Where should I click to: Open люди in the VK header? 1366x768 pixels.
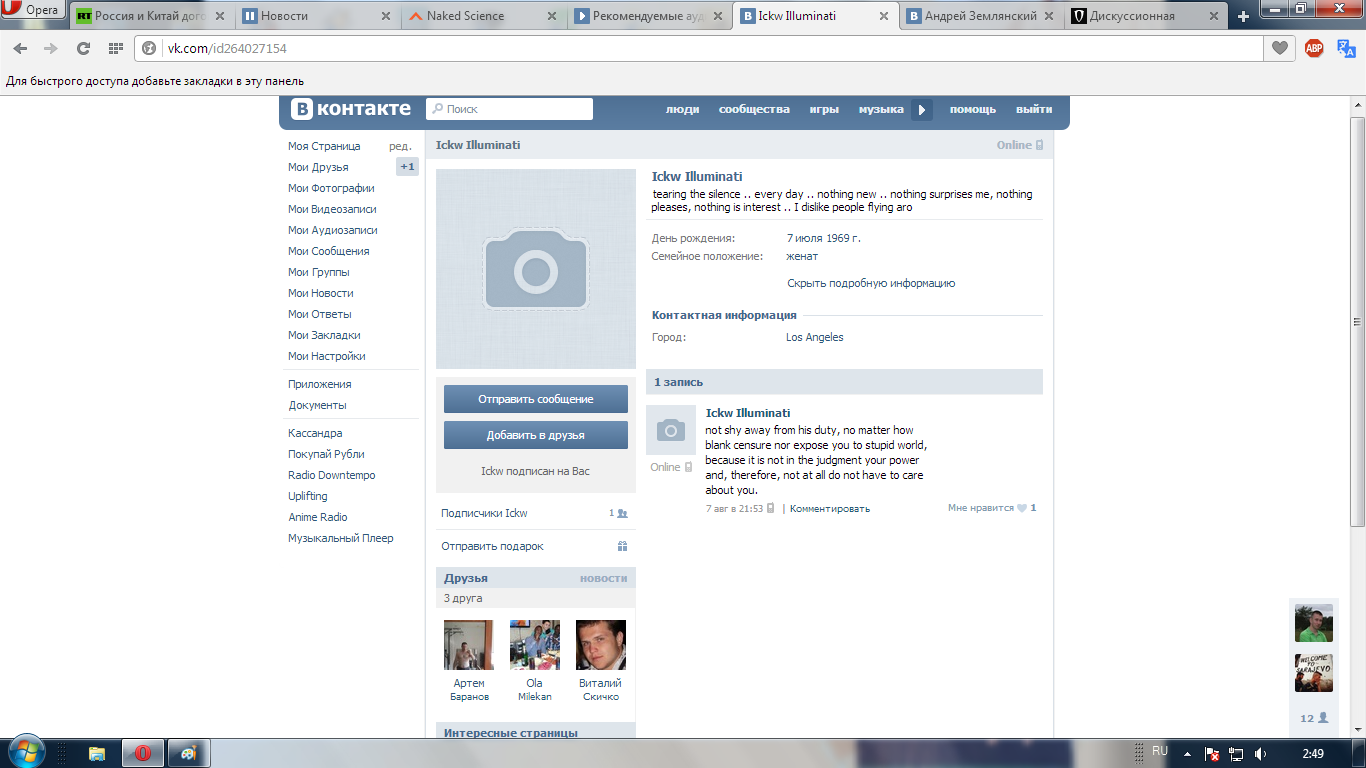(x=683, y=109)
